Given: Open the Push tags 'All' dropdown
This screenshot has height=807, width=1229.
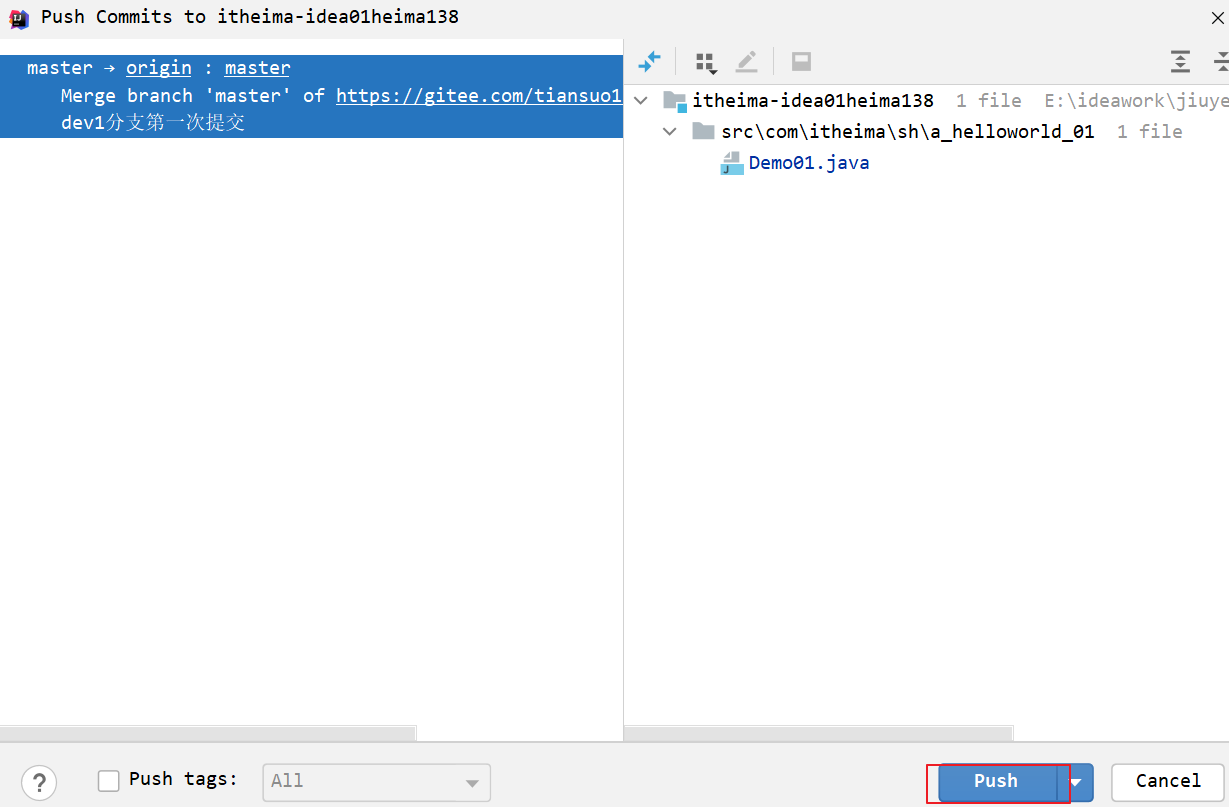Looking at the screenshot, I should [x=376, y=782].
